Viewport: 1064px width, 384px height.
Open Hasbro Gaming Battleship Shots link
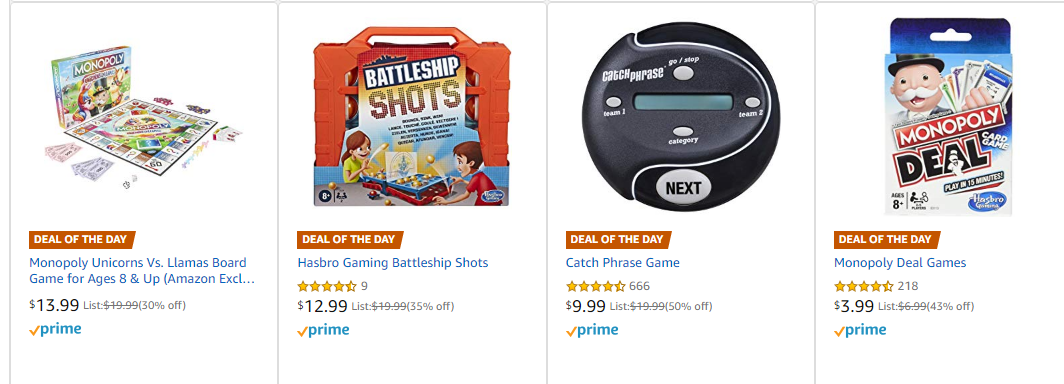coord(393,263)
